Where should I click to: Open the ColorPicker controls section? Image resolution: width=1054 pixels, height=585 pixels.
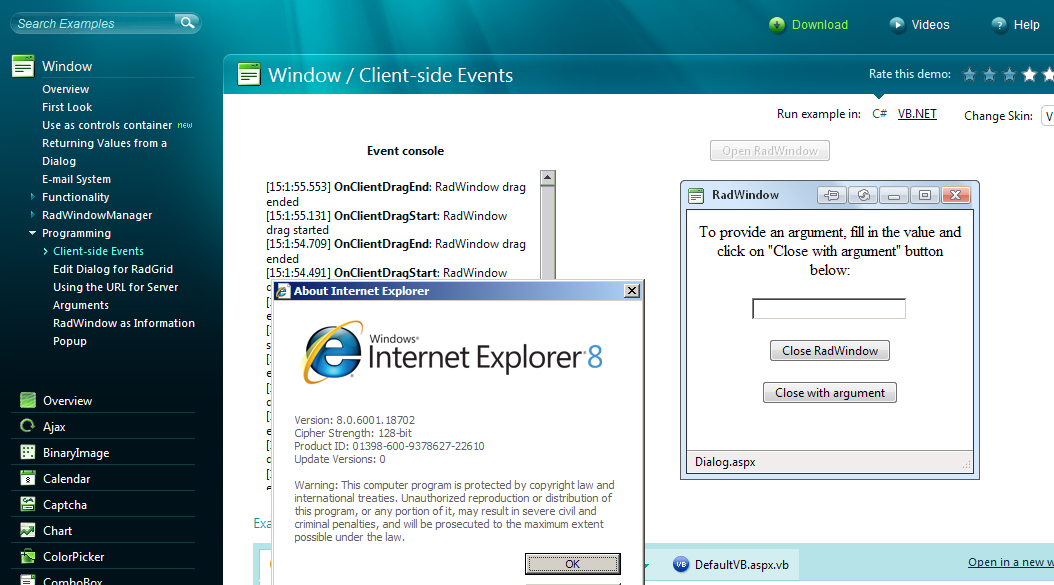pos(73,557)
